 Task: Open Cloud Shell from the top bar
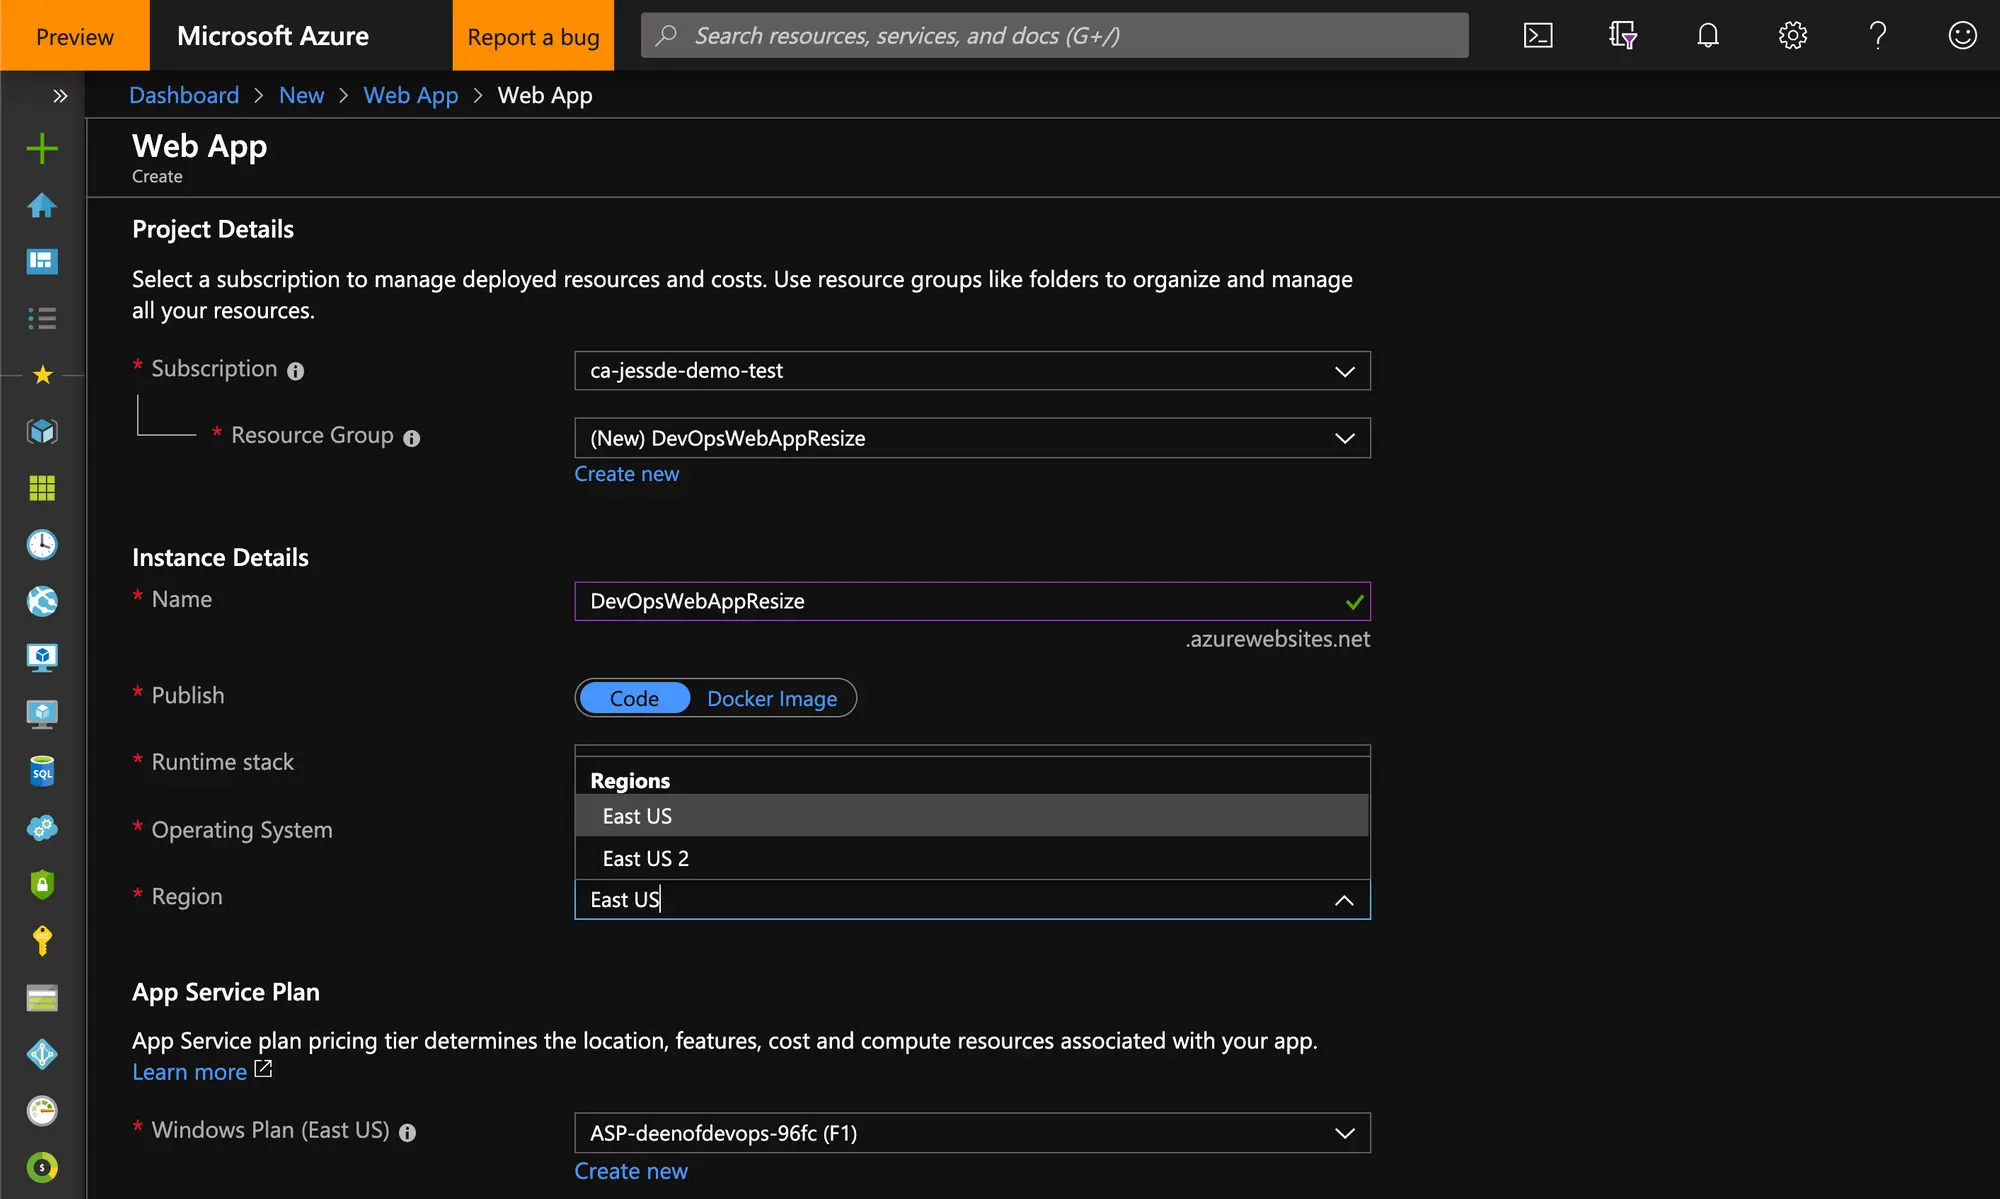pyautogui.click(x=1537, y=36)
